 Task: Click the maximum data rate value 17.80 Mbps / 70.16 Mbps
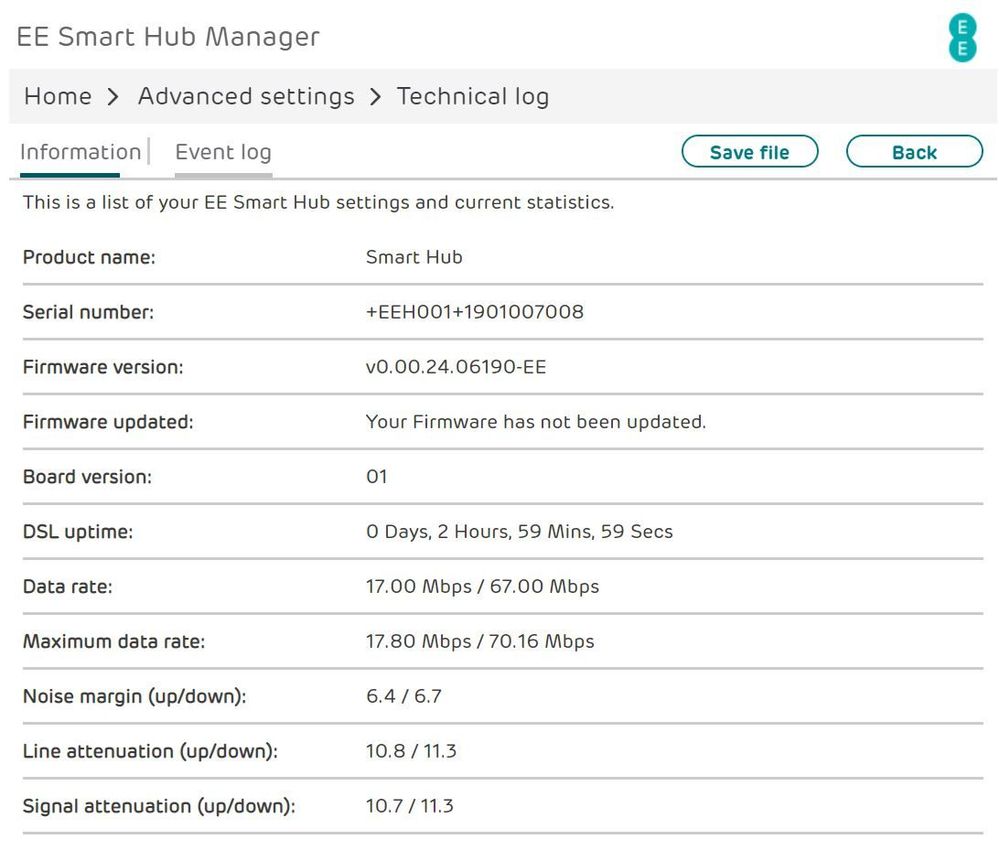(x=480, y=642)
